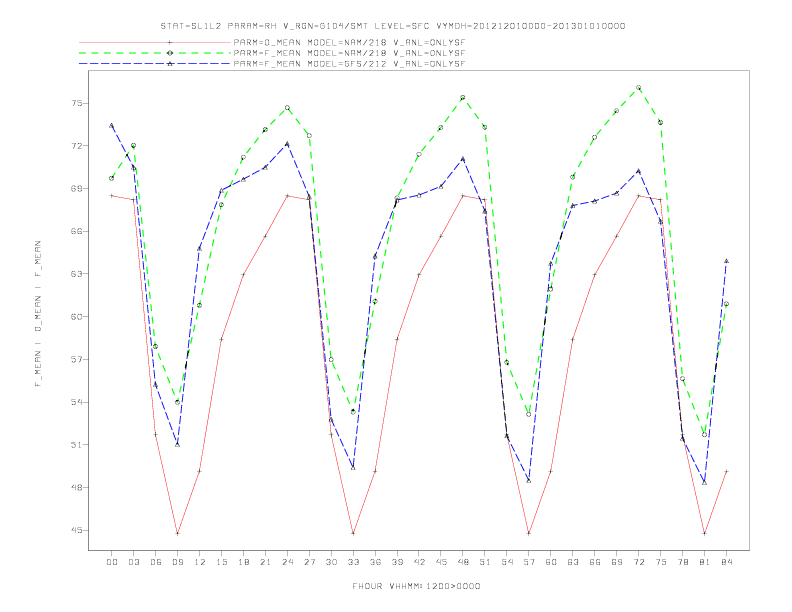792x612 pixels.
Task: Click the x-axis tick label 39
Action: 397,562
